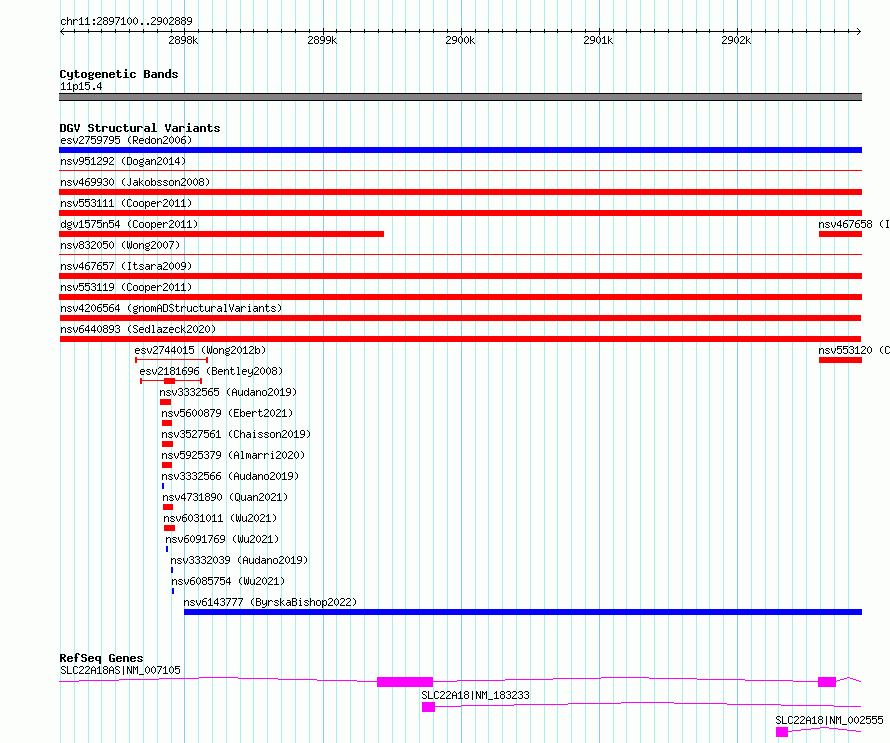Click the esv2759795 (Redon2006) variant label

click(126, 140)
